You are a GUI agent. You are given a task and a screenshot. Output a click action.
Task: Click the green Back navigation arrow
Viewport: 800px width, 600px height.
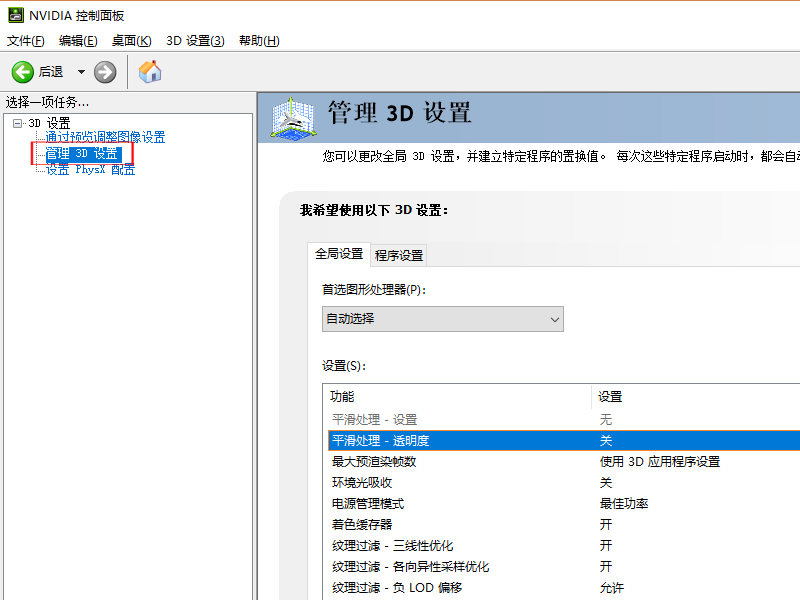[22, 71]
